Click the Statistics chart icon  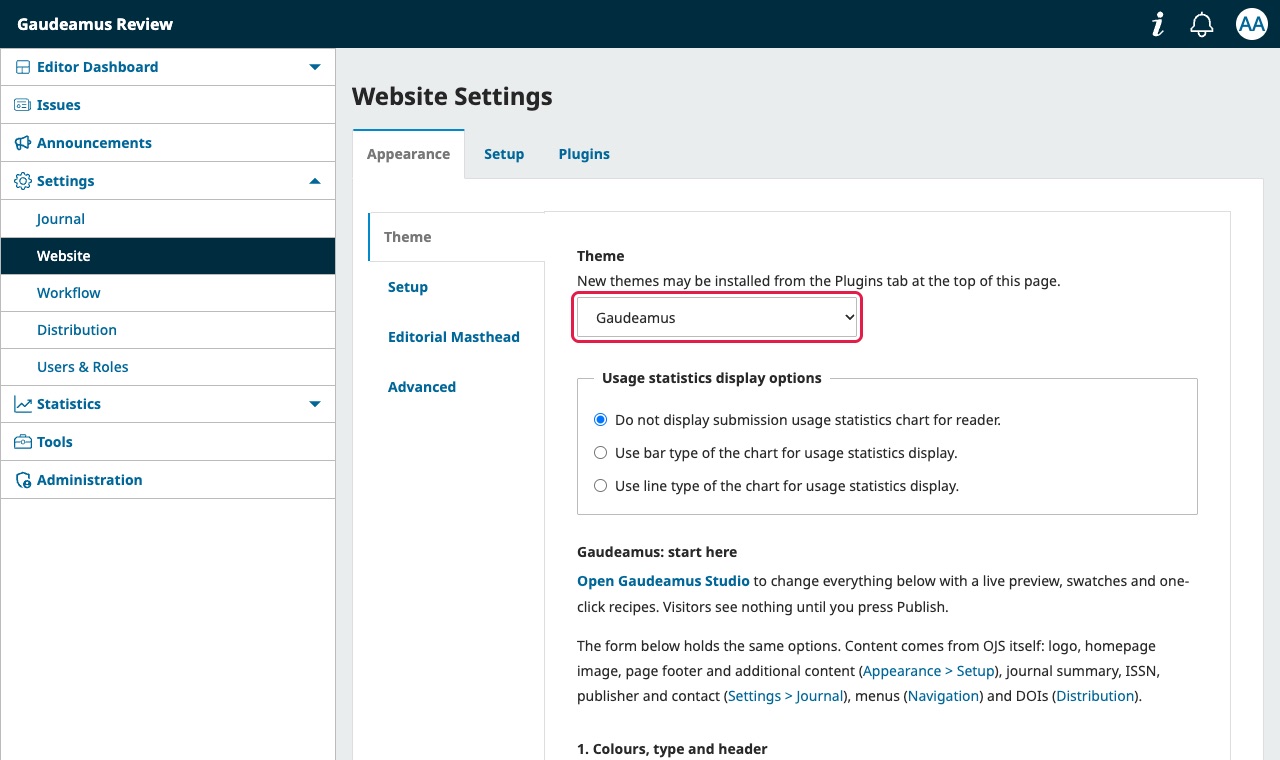(x=23, y=404)
